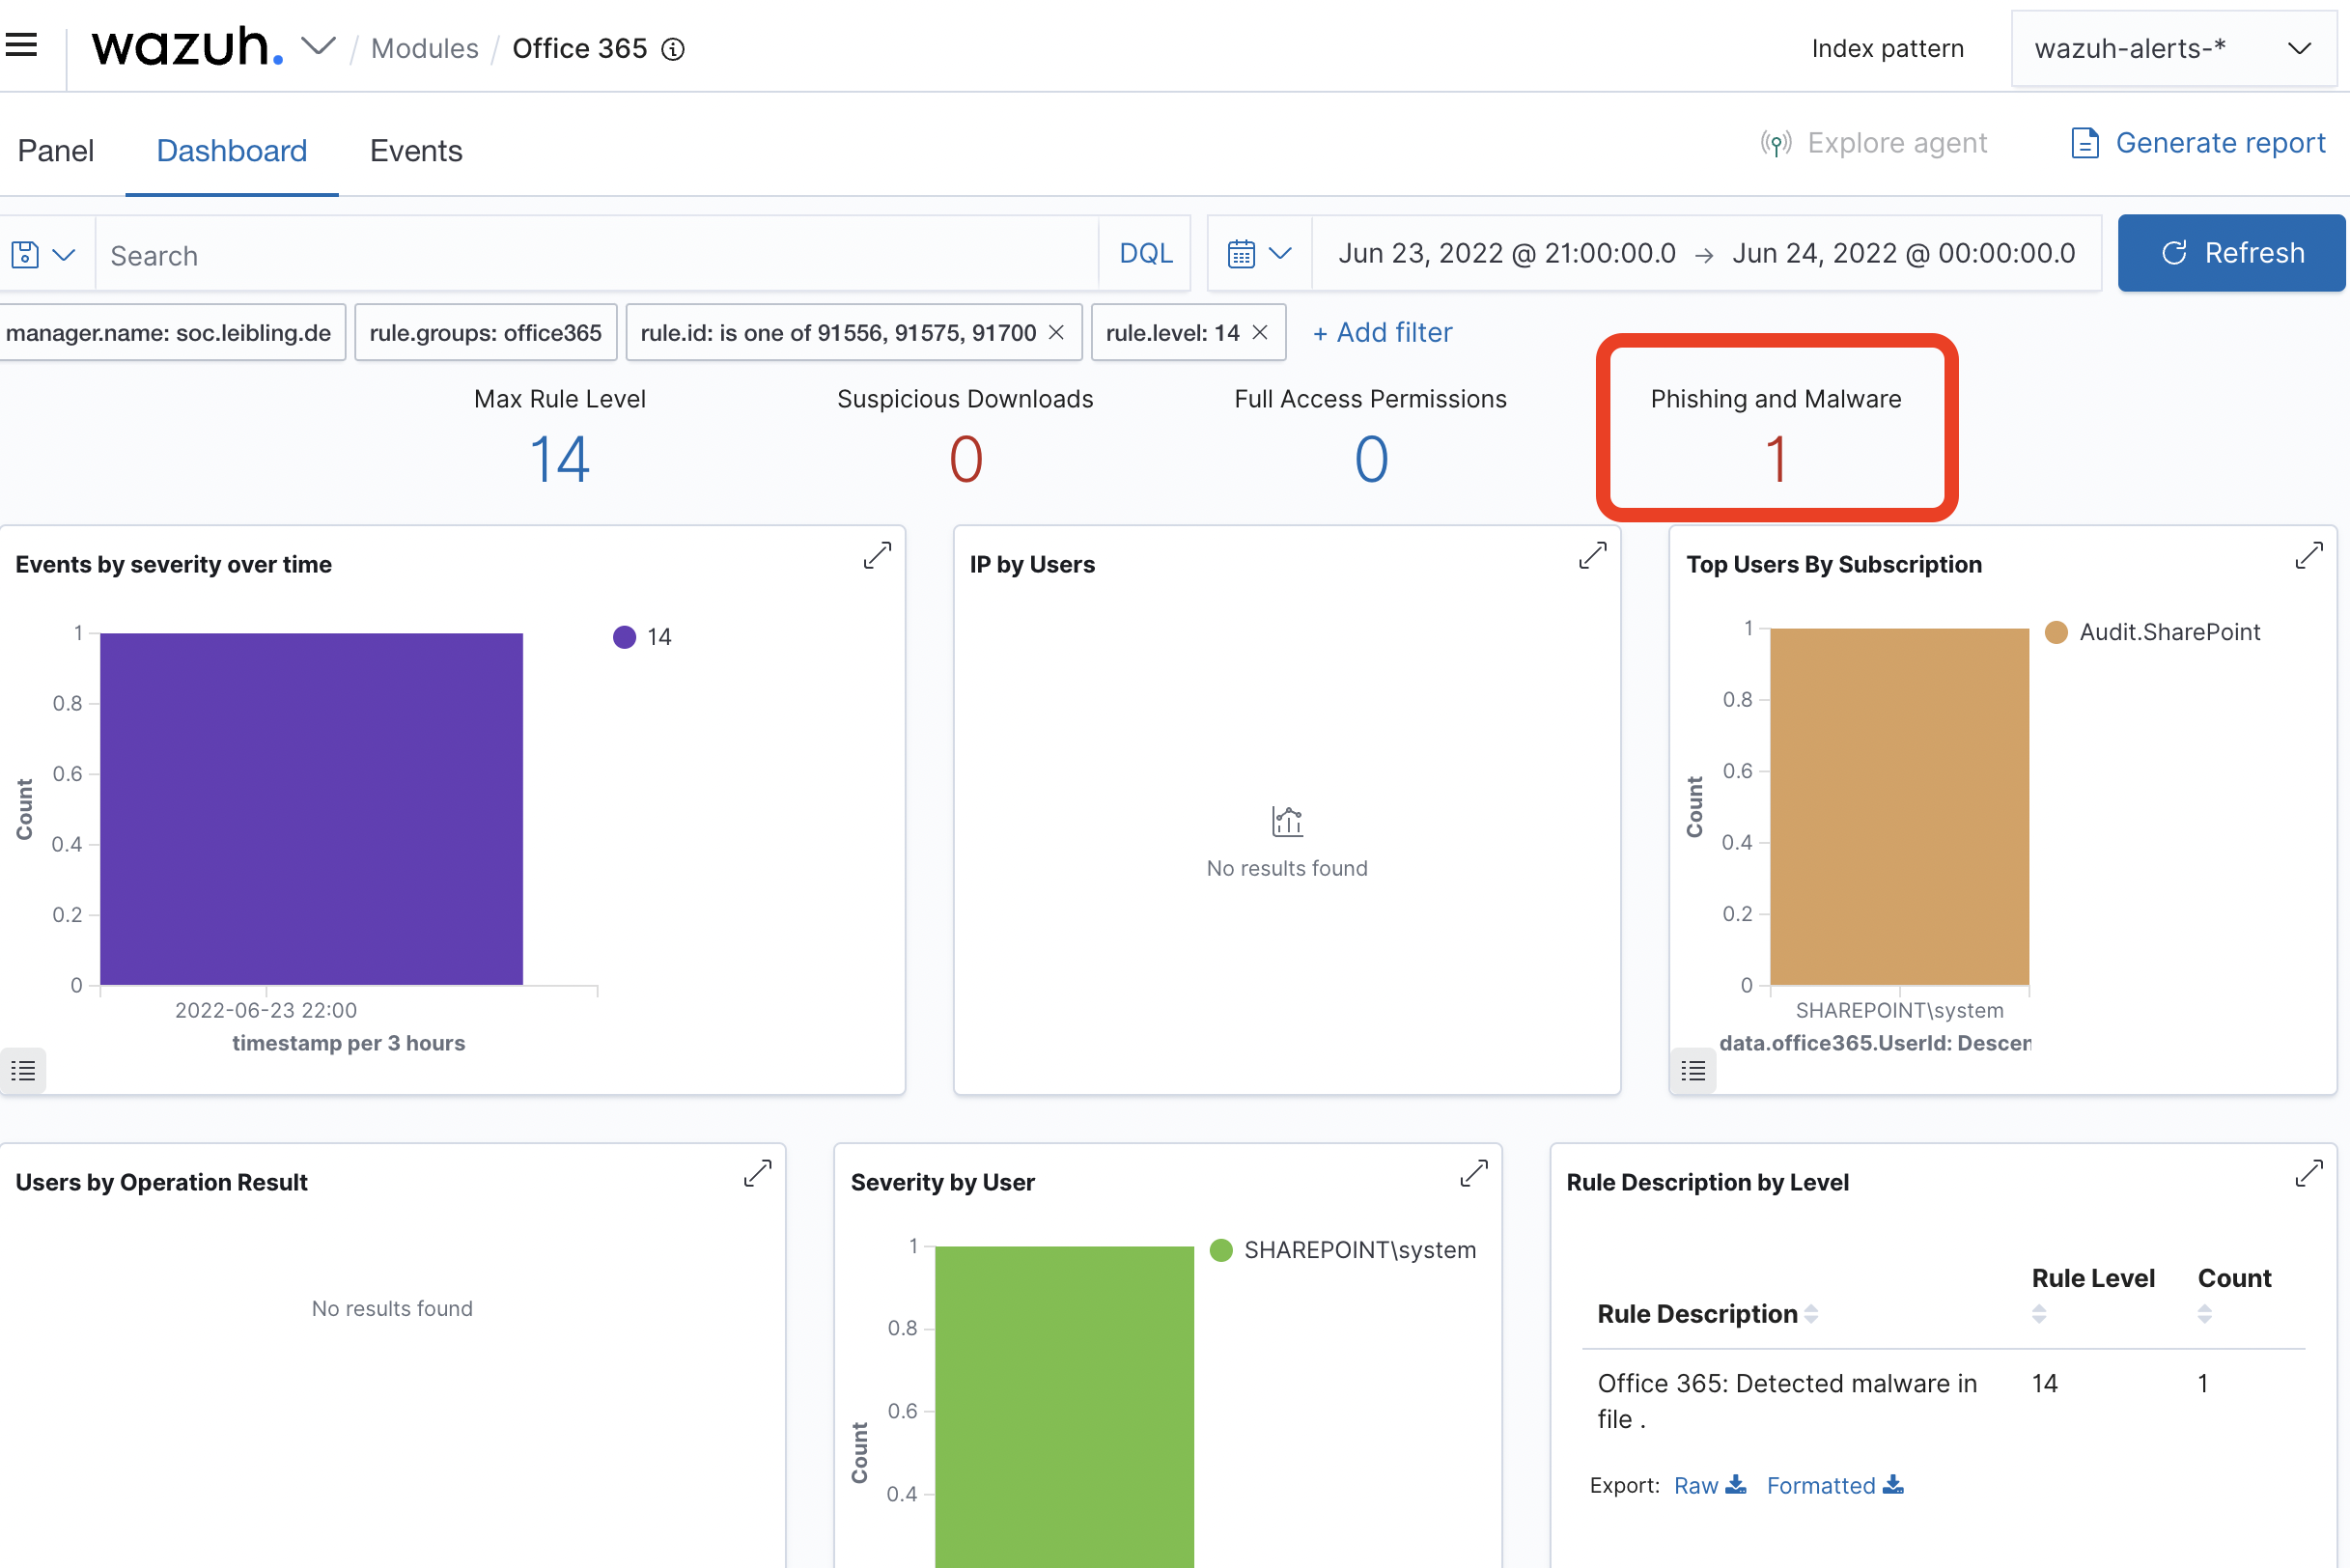Click the SHAREPOINT\system legend color dot
The width and height of the screenshot is (2350, 1568).
pos(1221,1250)
